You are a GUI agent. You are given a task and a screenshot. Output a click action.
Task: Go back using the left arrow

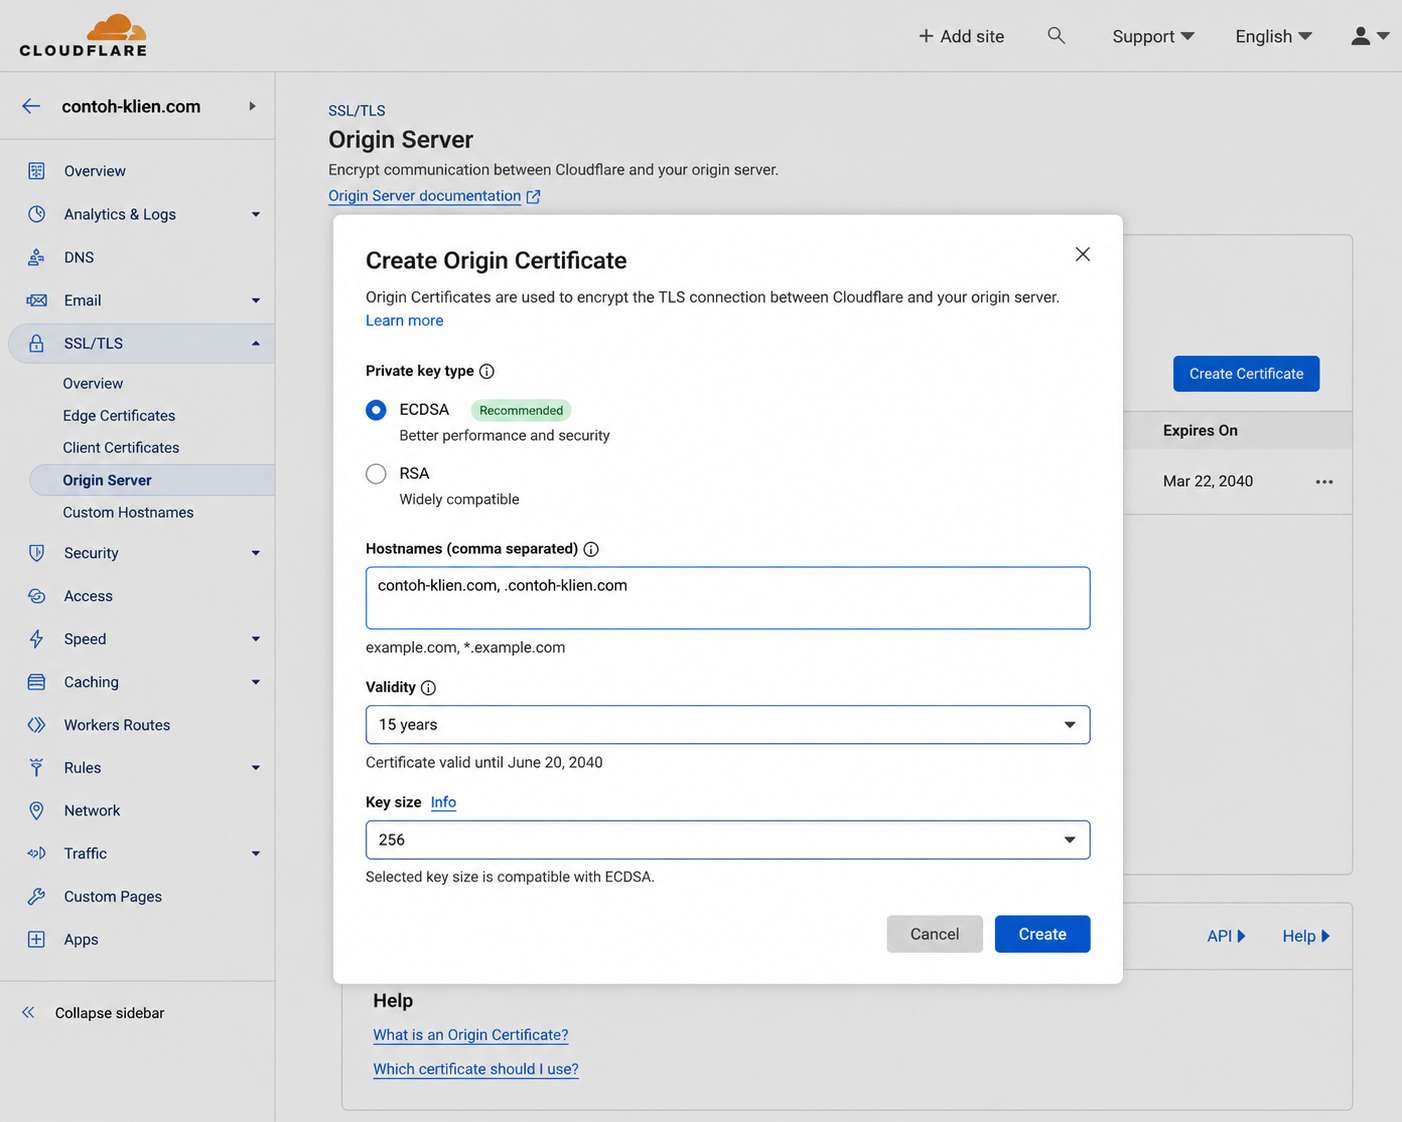31,106
